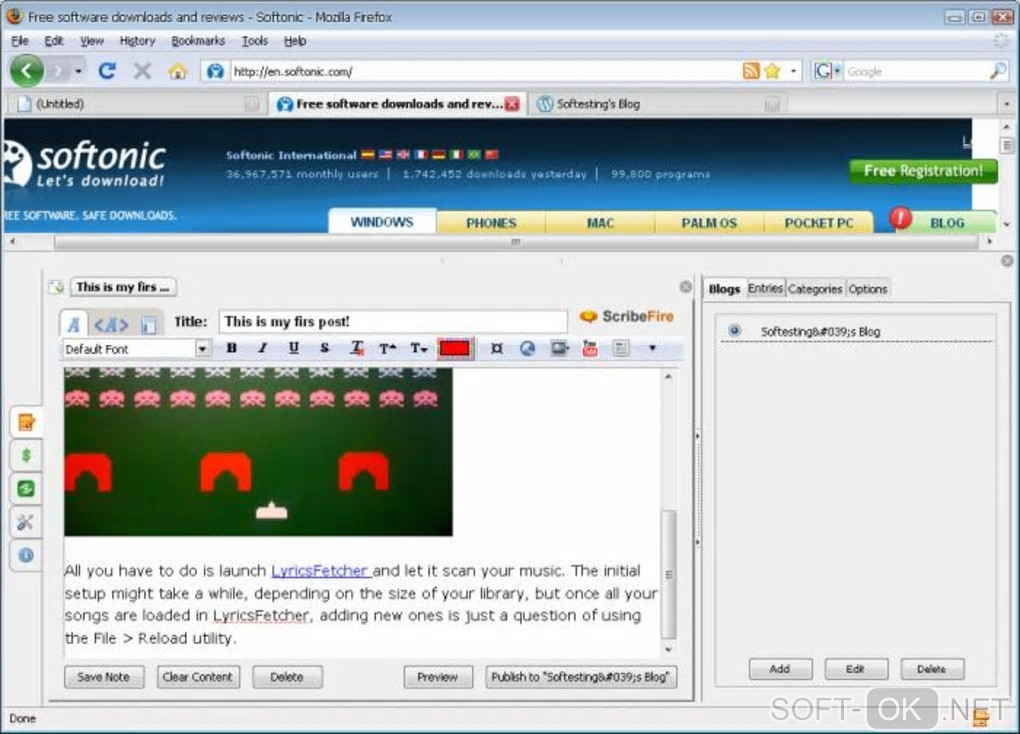Publish to Softesting's Blog
The image size is (1020, 734).
coord(580,677)
